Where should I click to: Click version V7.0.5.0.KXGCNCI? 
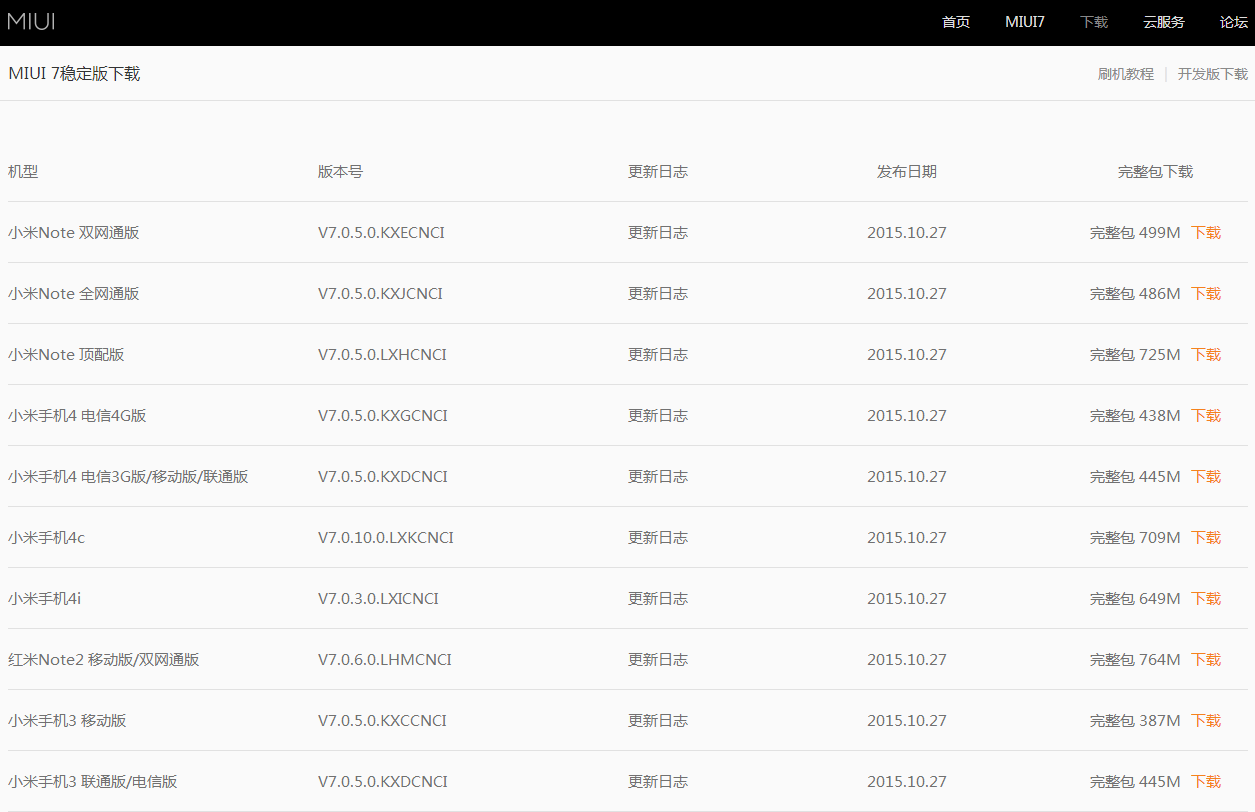(383, 416)
